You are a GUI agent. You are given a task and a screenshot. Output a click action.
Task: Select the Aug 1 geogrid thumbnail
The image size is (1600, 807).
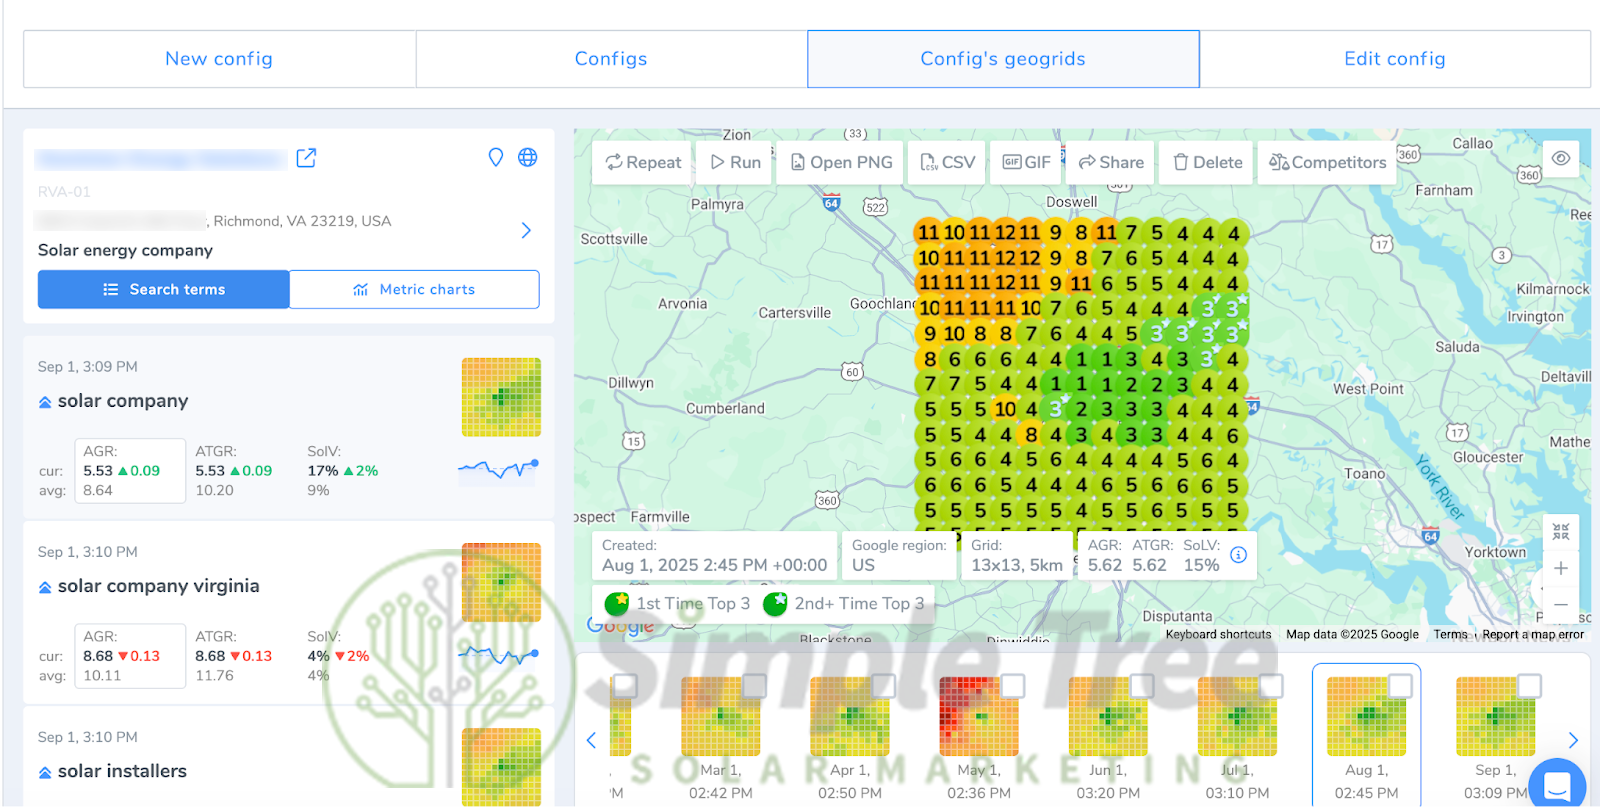click(x=1366, y=716)
